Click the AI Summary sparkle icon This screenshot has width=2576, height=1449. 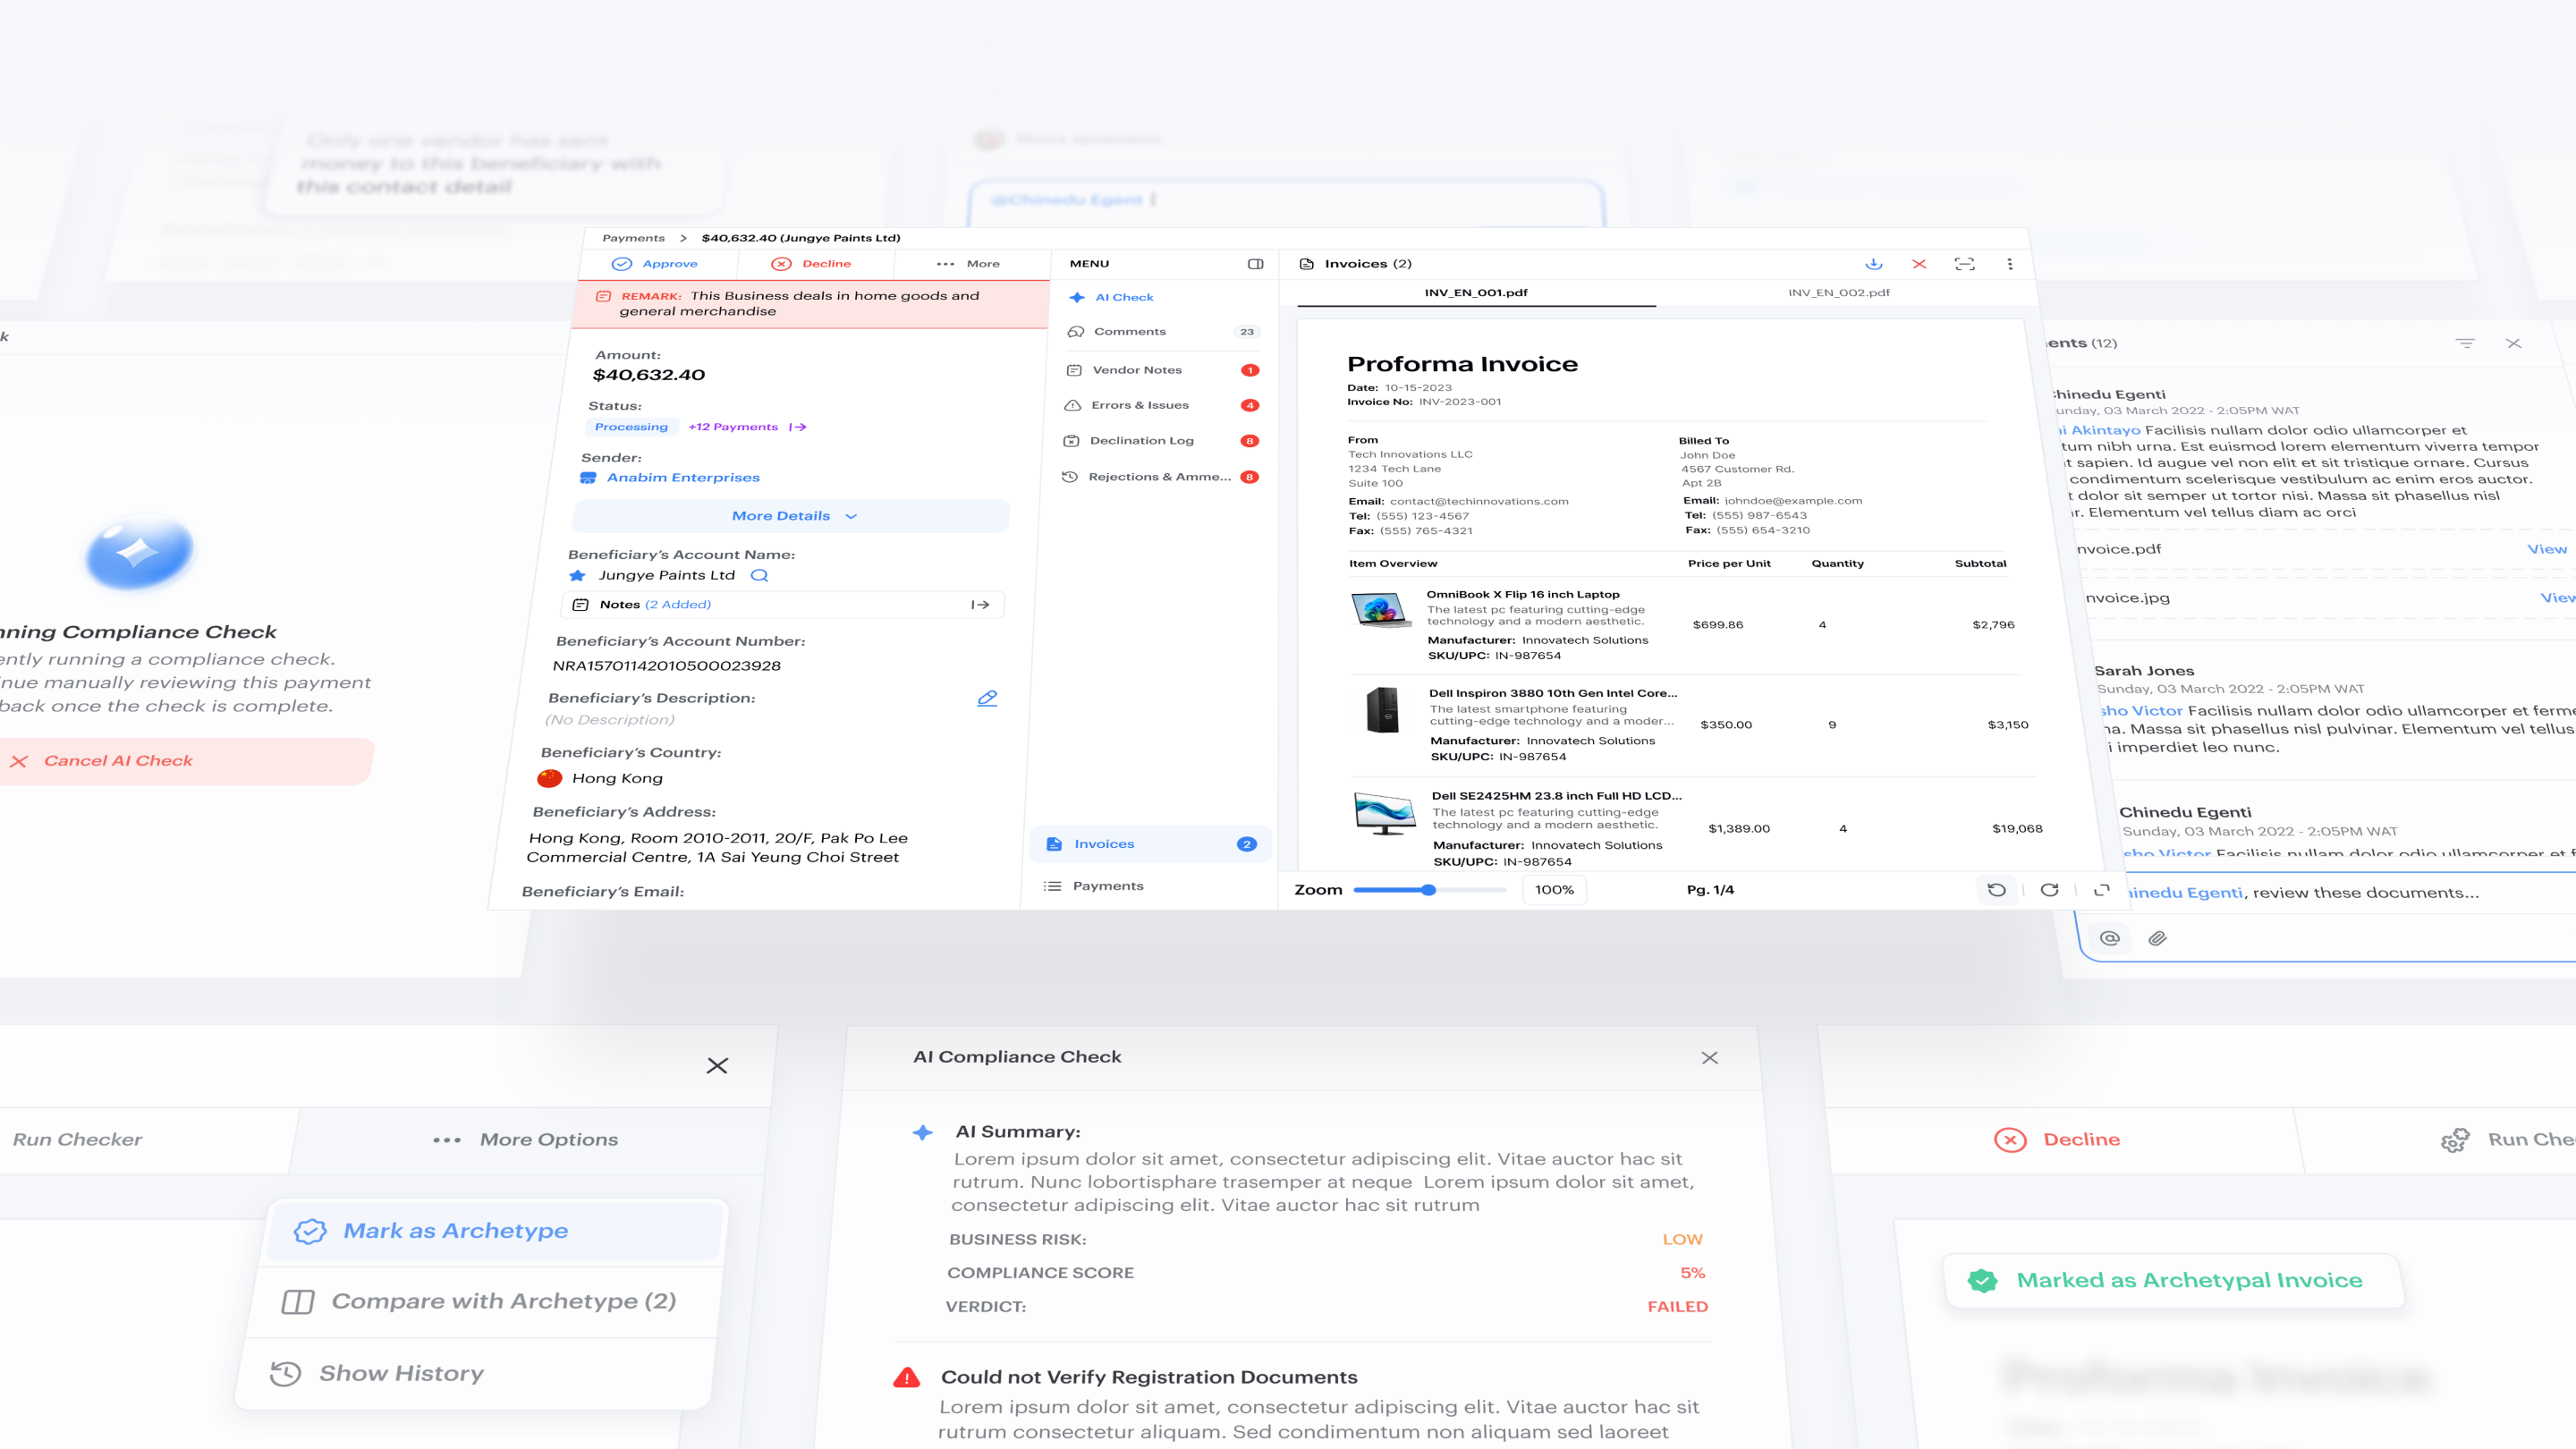click(x=923, y=1133)
